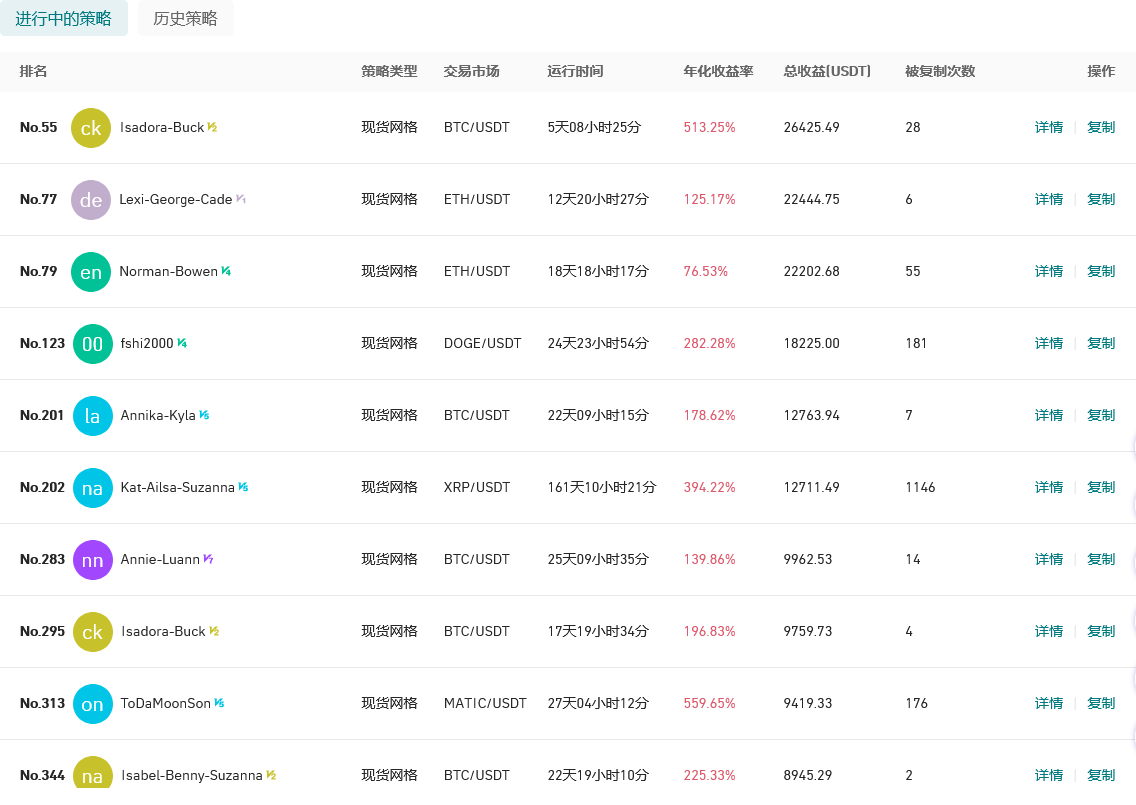Click the 1146 copy count value

(x=920, y=487)
